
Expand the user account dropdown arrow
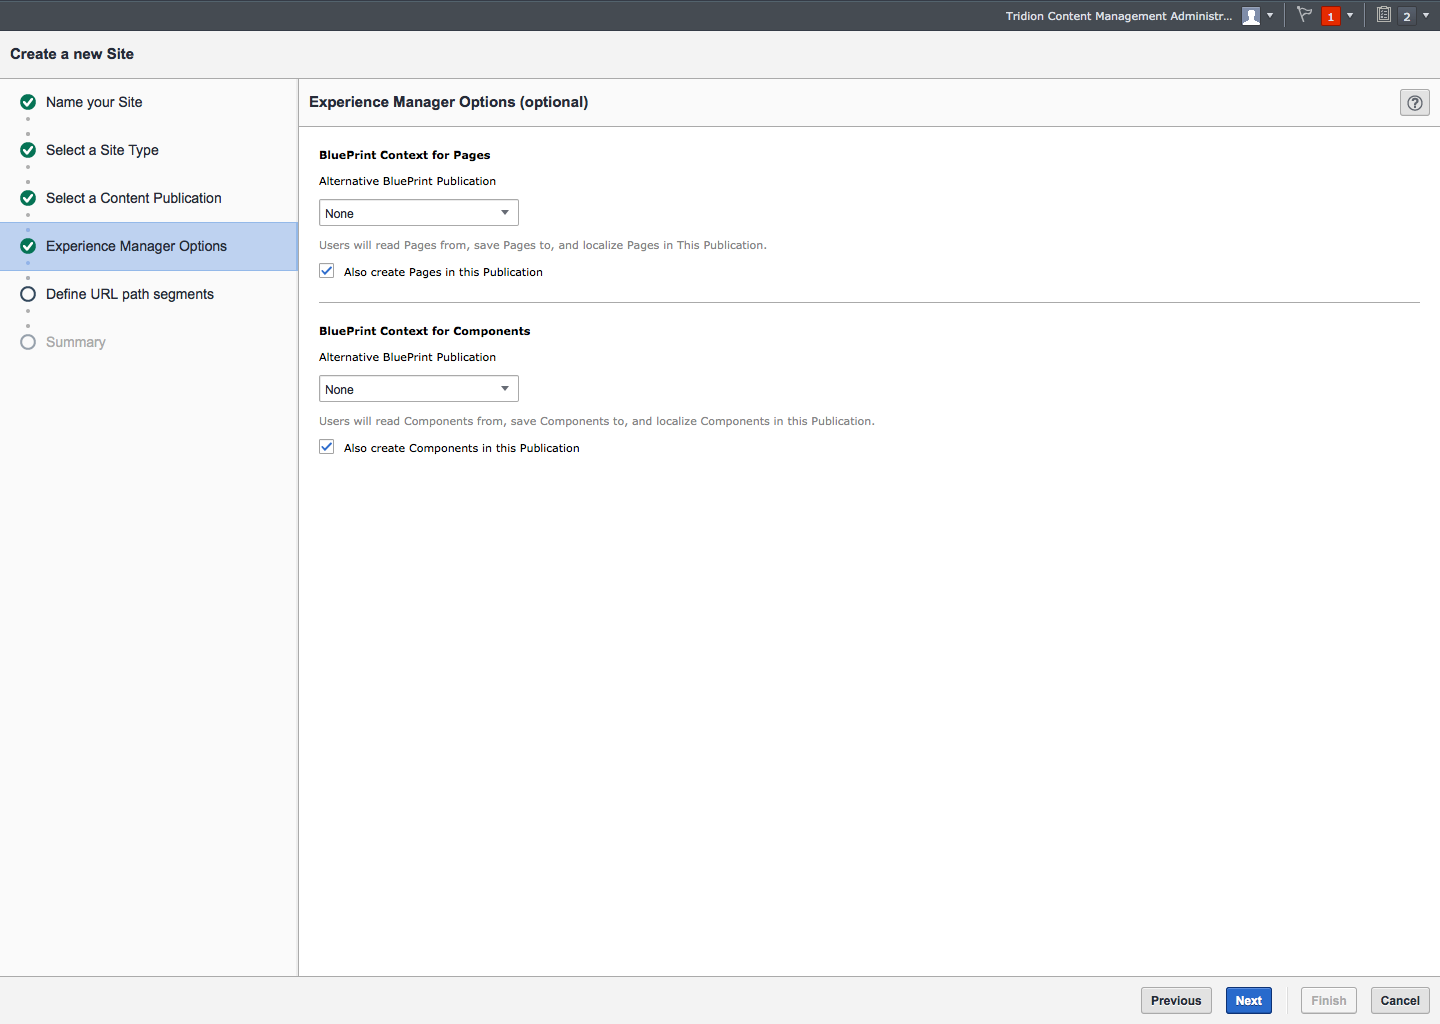[1270, 16]
